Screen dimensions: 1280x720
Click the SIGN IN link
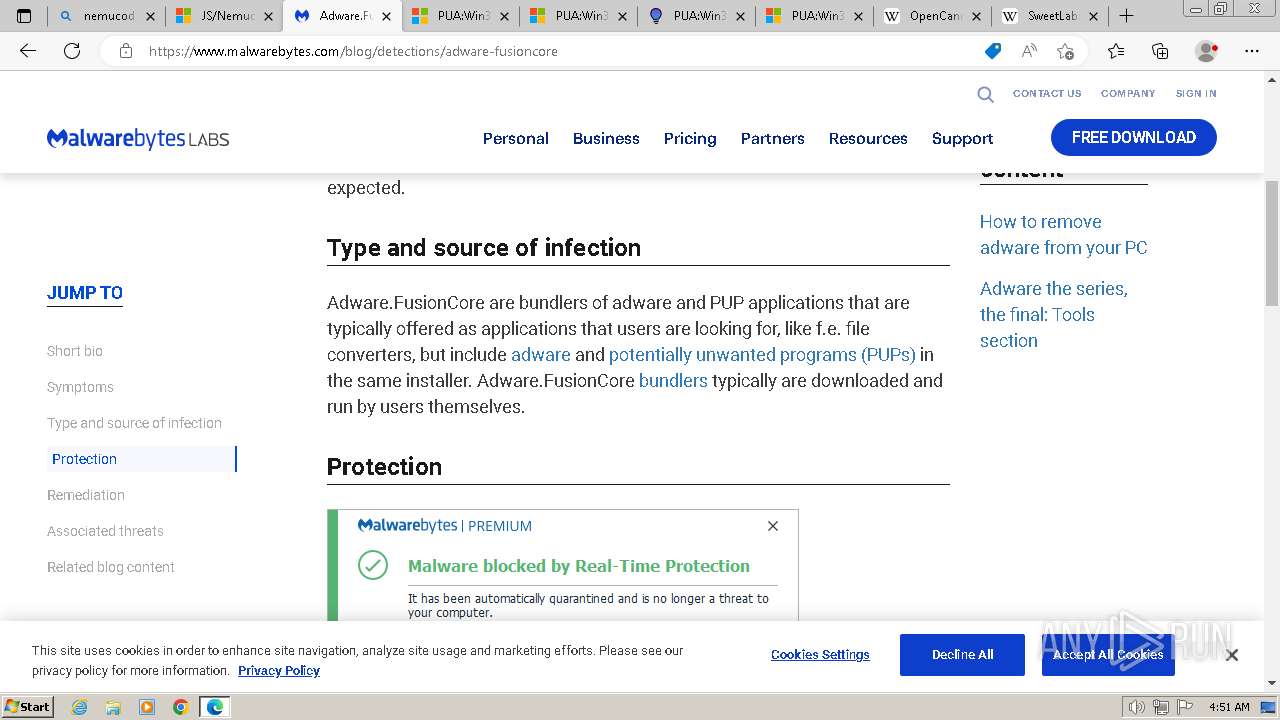1196,93
